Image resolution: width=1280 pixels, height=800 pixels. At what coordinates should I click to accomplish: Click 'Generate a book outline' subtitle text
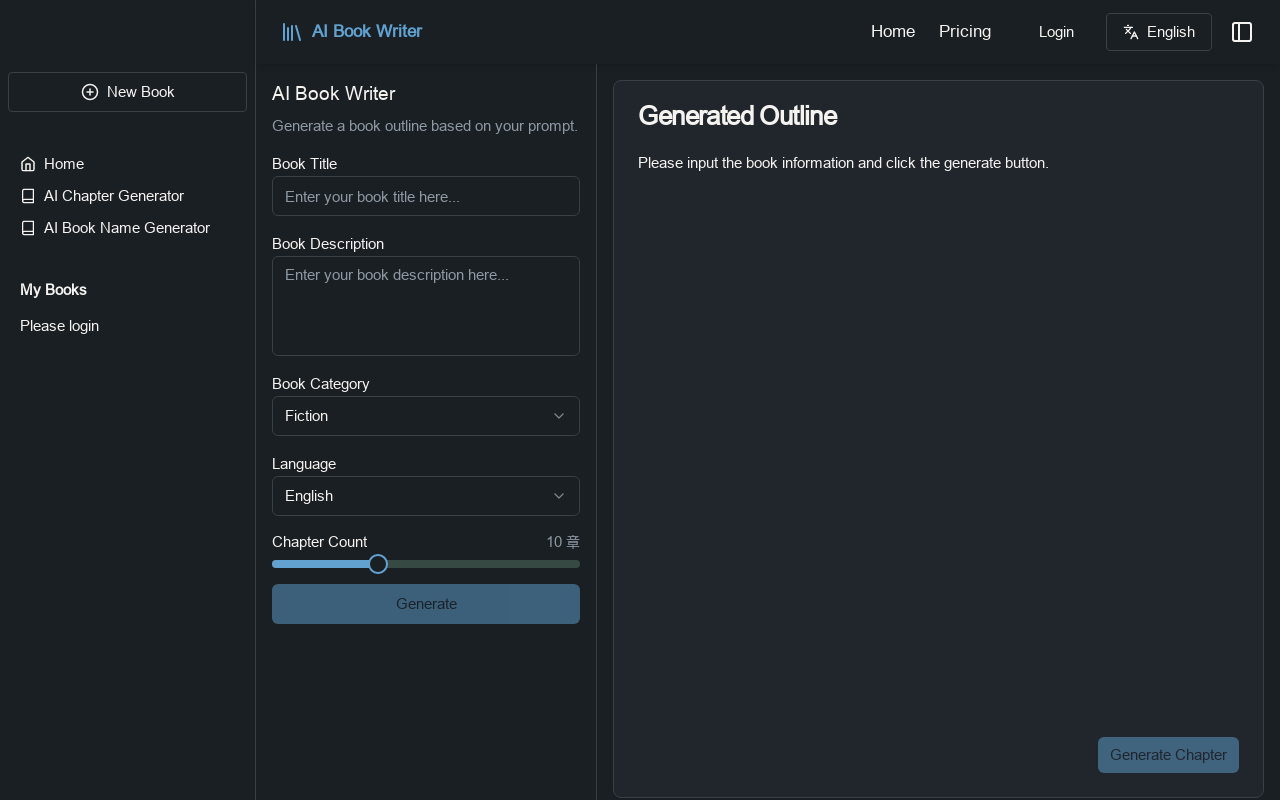pos(424,126)
